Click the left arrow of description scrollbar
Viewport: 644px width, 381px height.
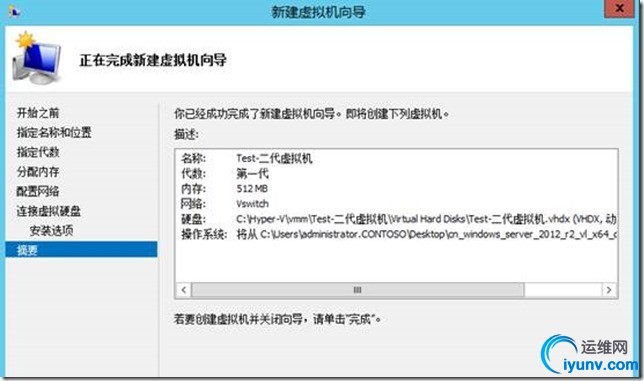(184, 290)
